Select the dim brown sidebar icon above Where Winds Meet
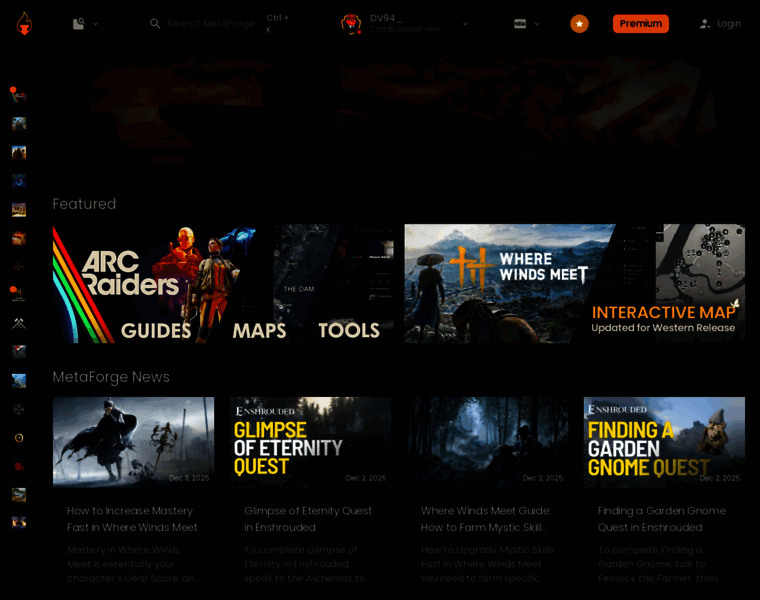 click(x=19, y=267)
